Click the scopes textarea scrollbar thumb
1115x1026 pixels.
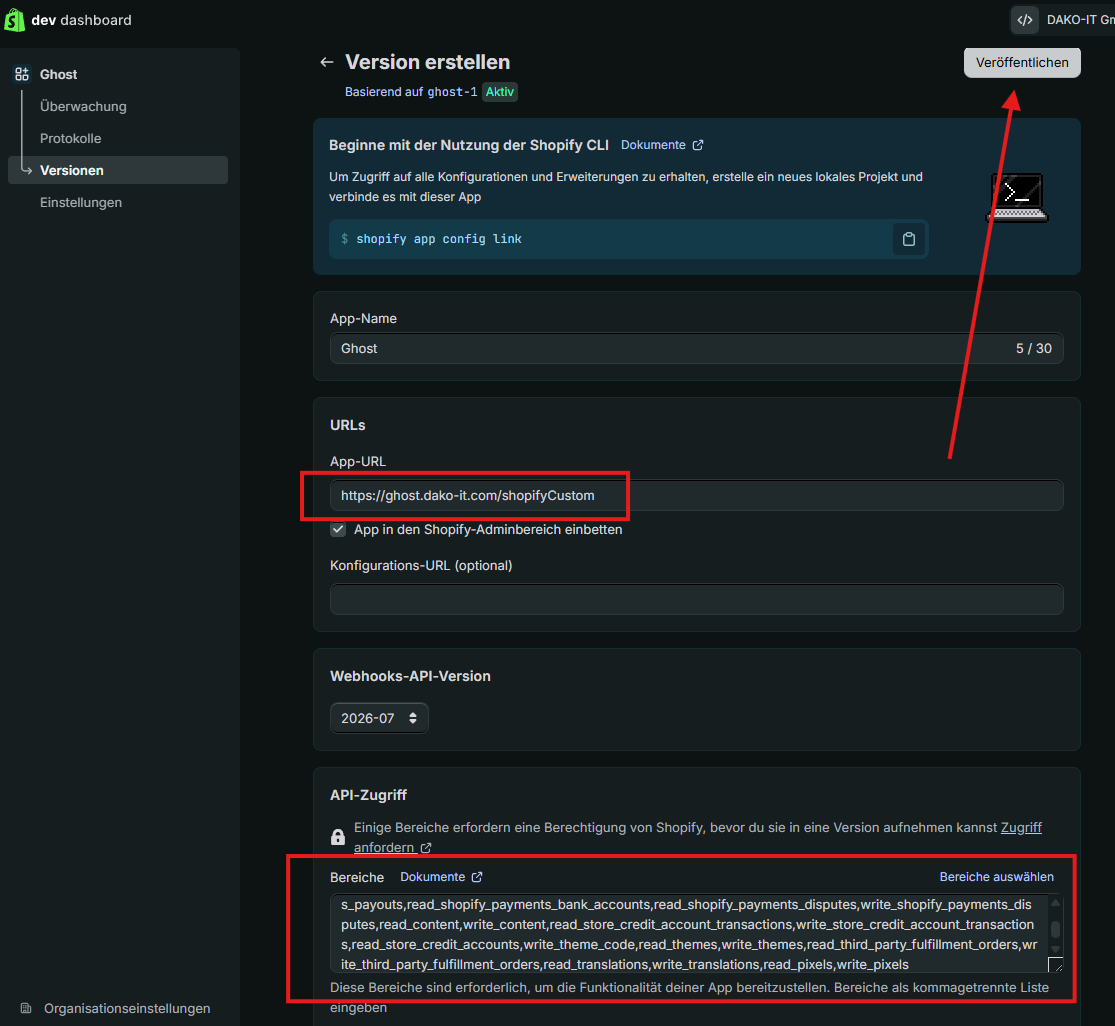tap(1055, 929)
